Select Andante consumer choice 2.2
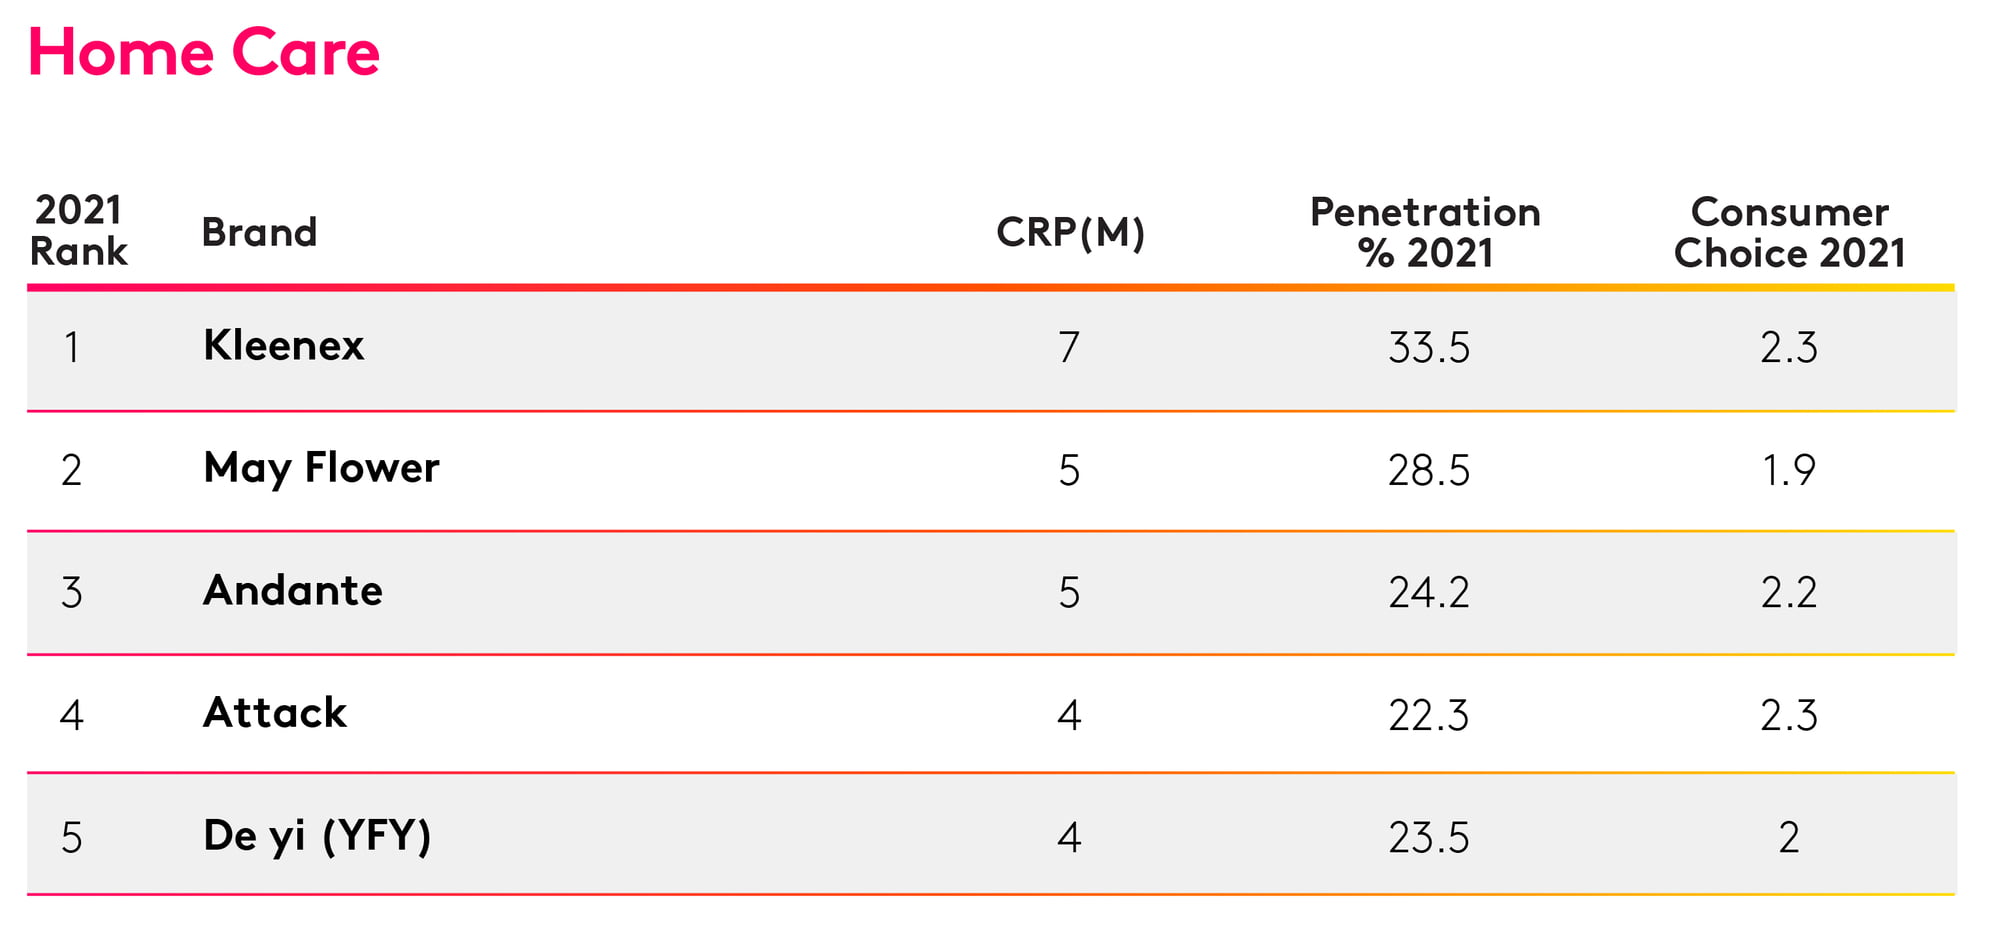The height and width of the screenshot is (932, 2000). (x=1789, y=593)
